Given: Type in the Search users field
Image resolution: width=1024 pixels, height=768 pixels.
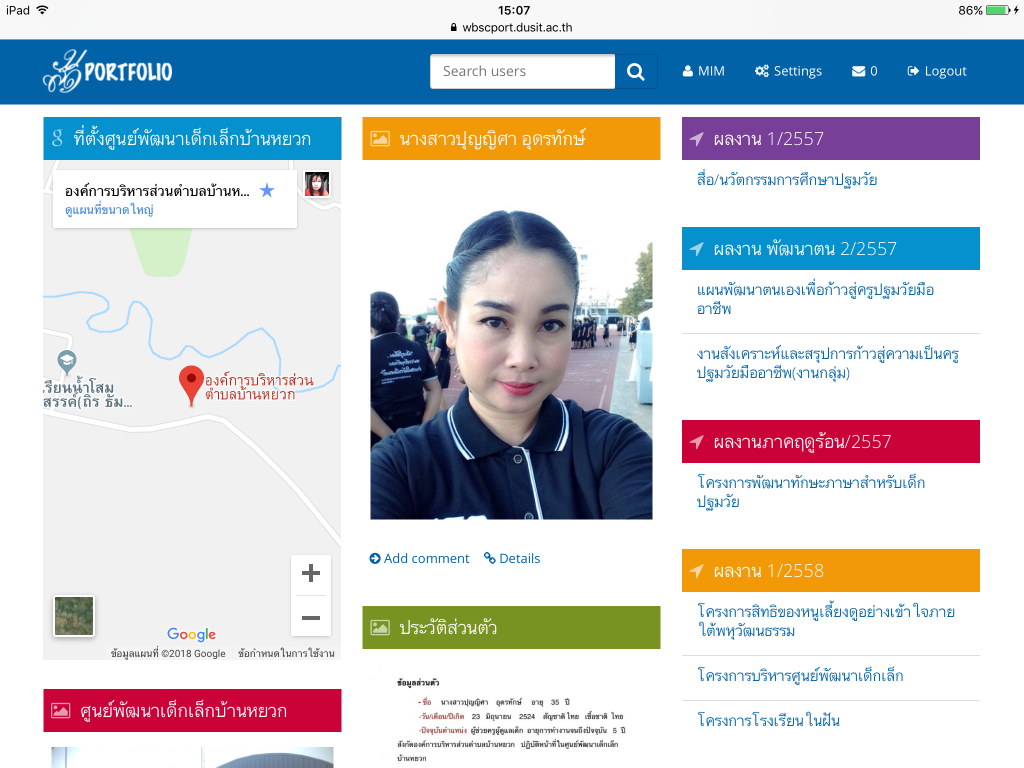Looking at the screenshot, I should pyautogui.click(x=522, y=71).
